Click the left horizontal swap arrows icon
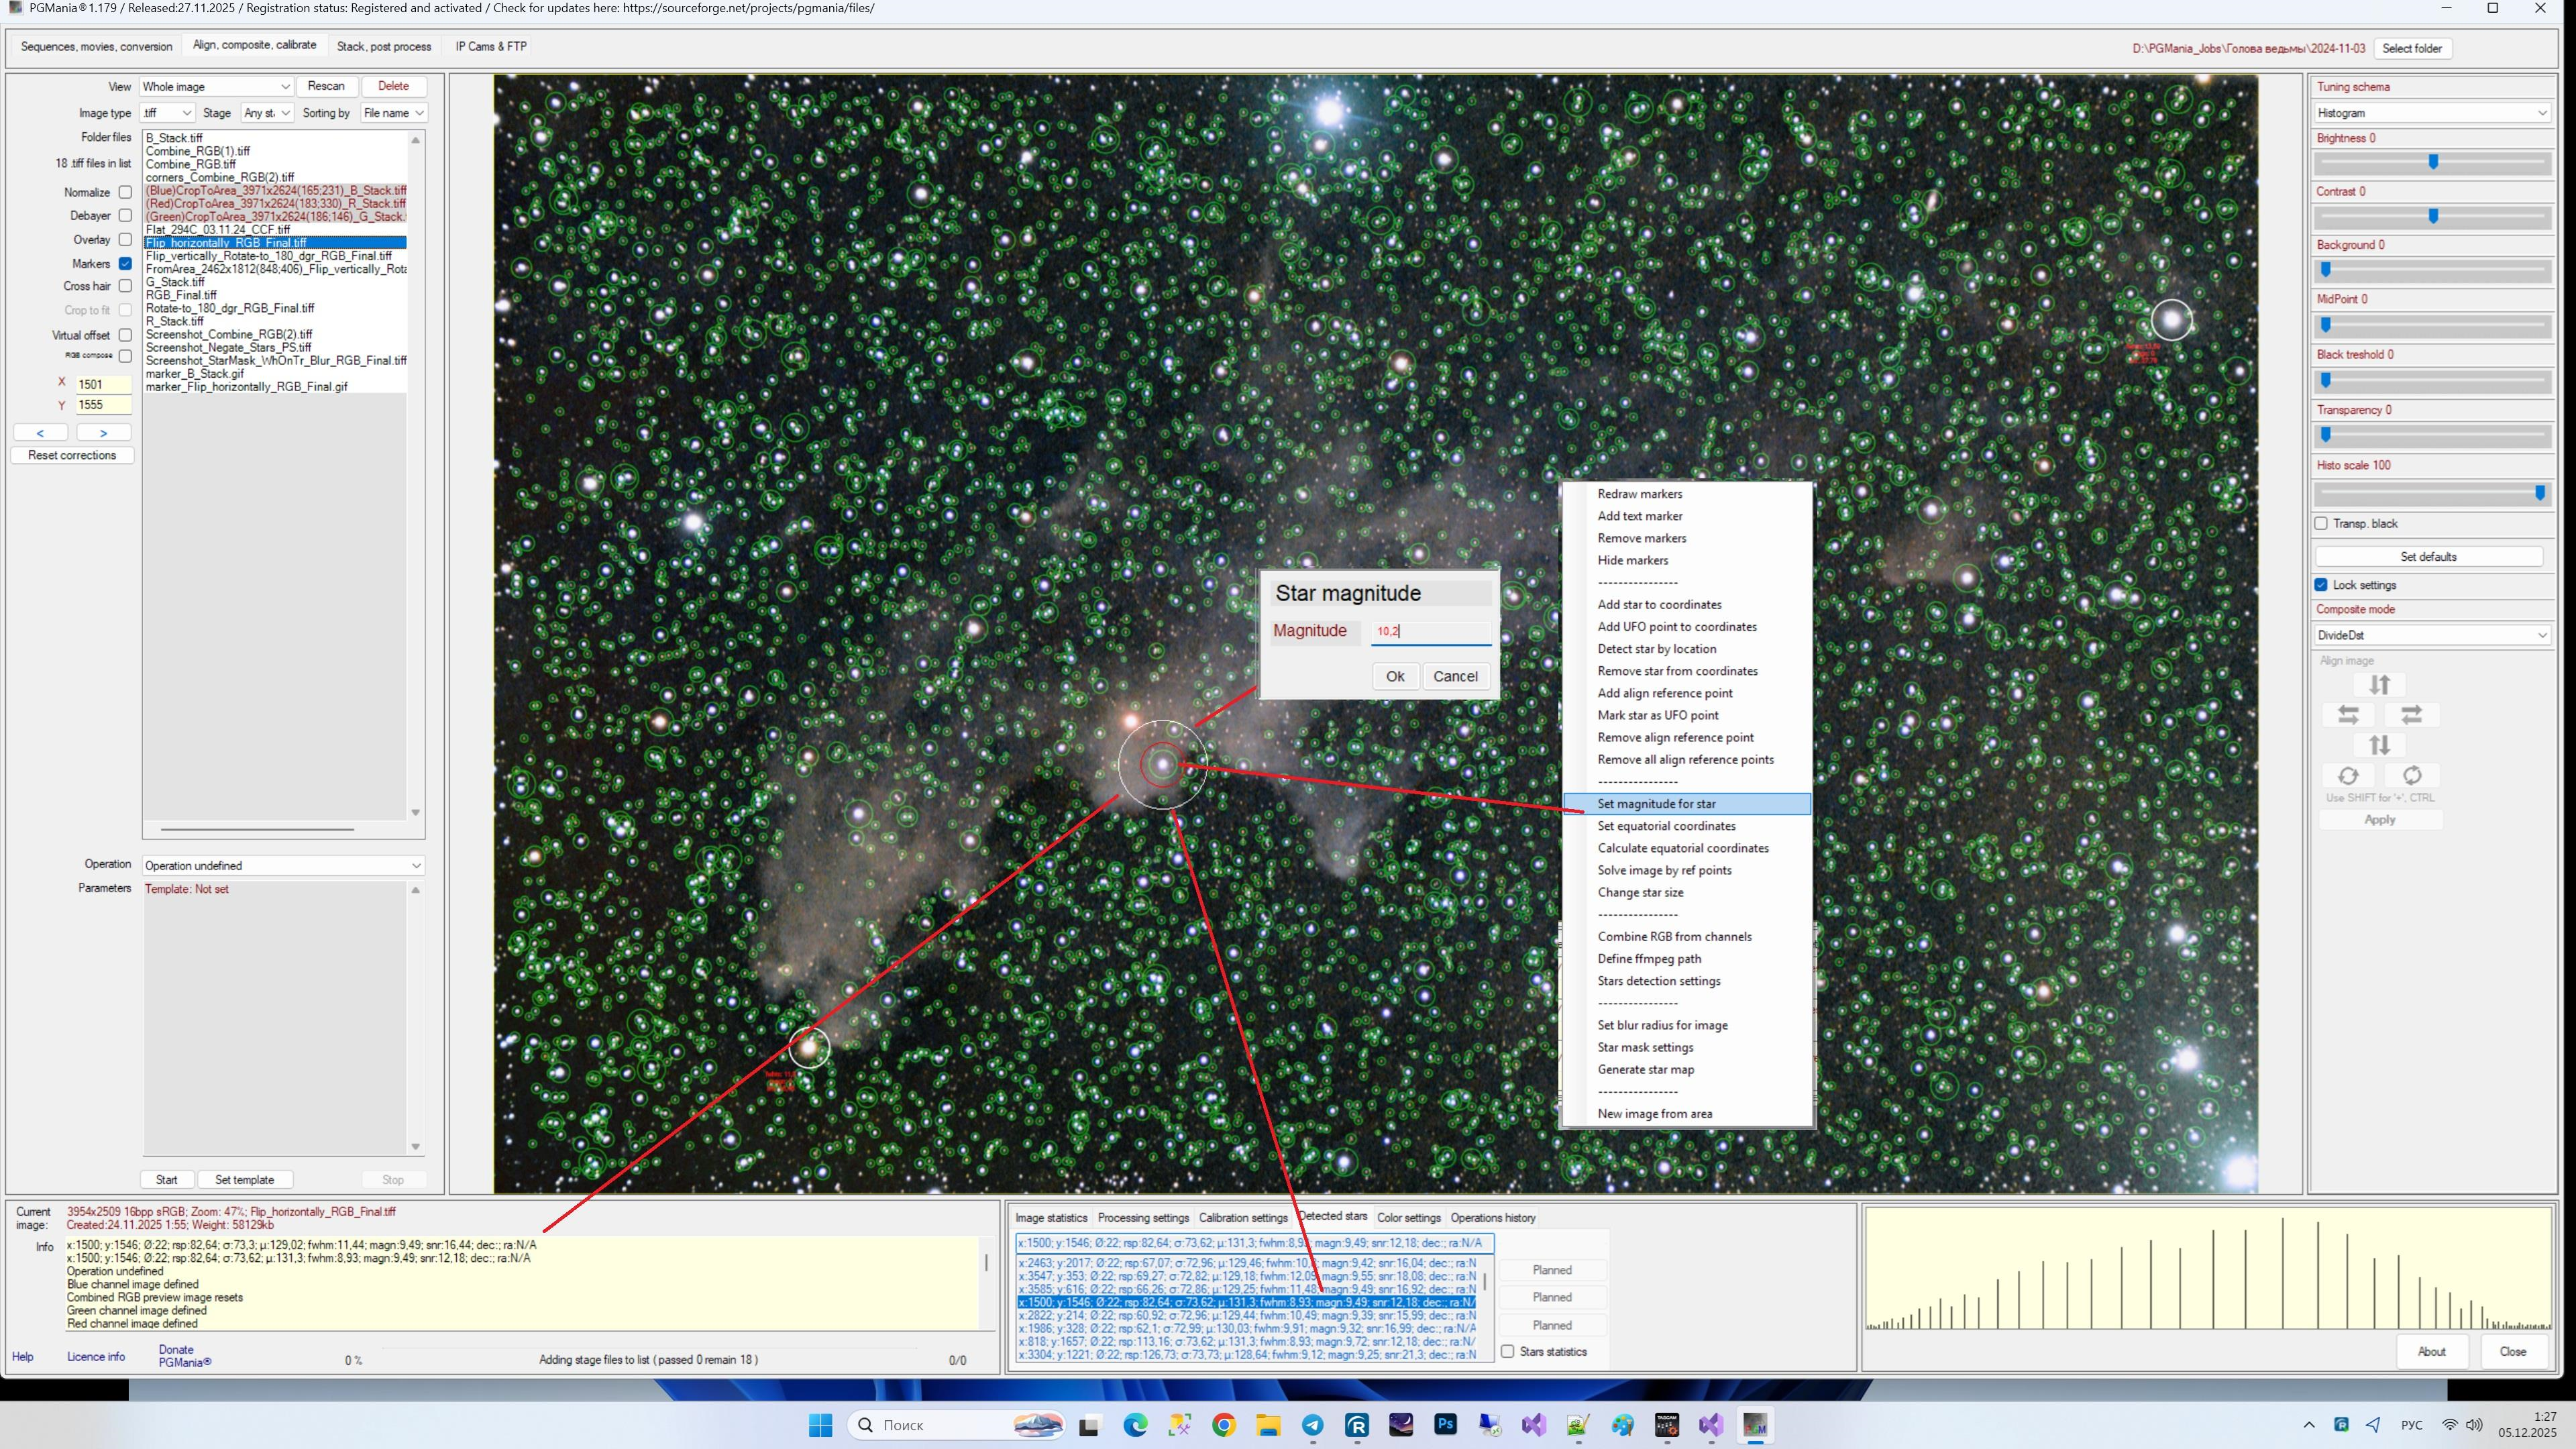The width and height of the screenshot is (2576, 1449). (x=2348, y=715)
